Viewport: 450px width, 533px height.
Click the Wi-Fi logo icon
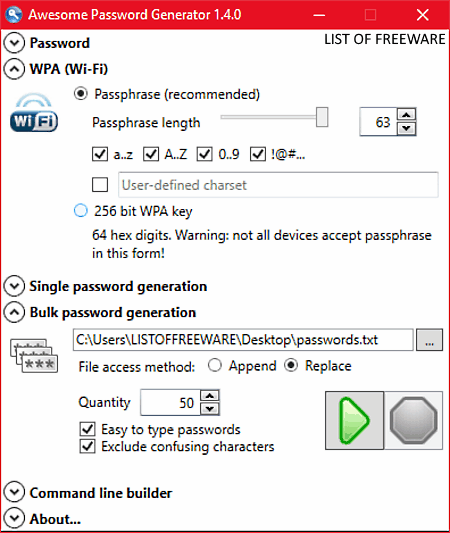pos(34,113)
